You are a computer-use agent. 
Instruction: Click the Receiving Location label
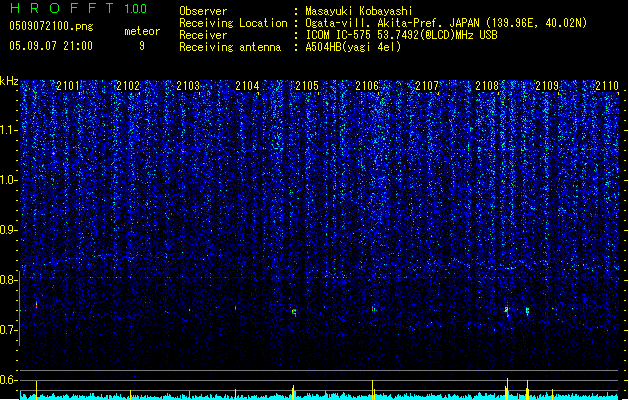[233, 23]
